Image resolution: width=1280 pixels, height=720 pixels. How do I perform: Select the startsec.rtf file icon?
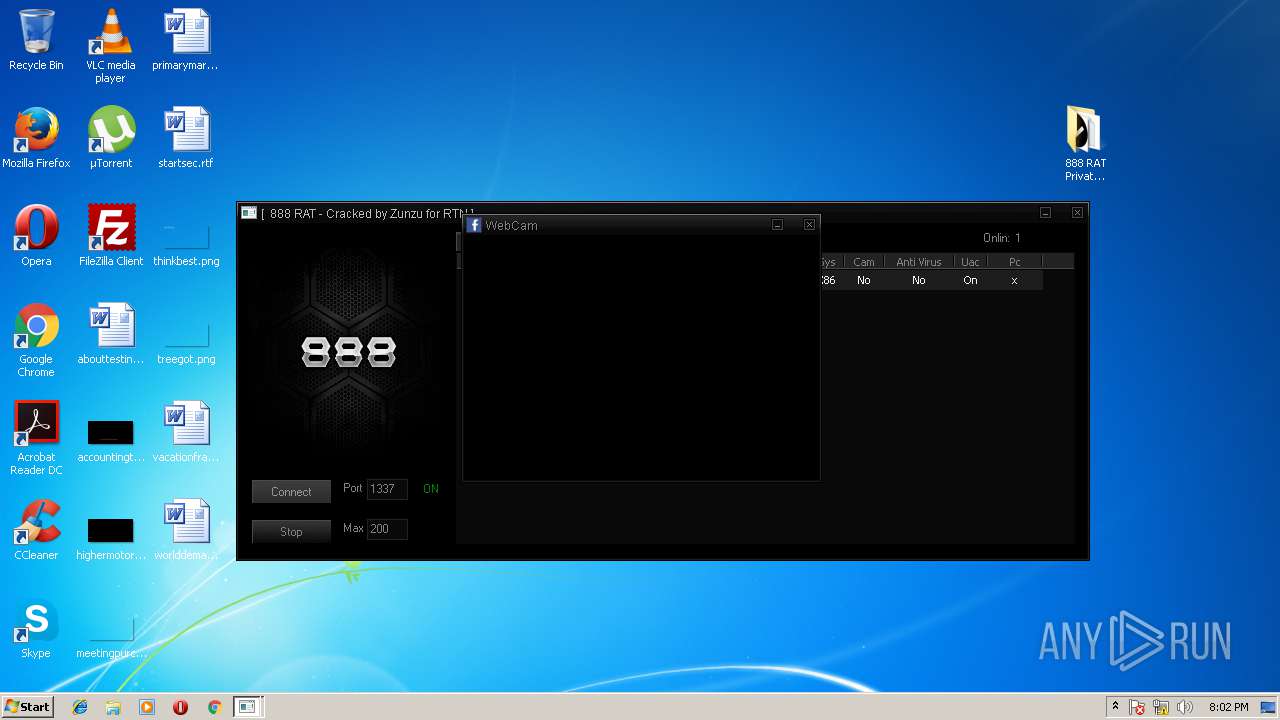point(185,138)
